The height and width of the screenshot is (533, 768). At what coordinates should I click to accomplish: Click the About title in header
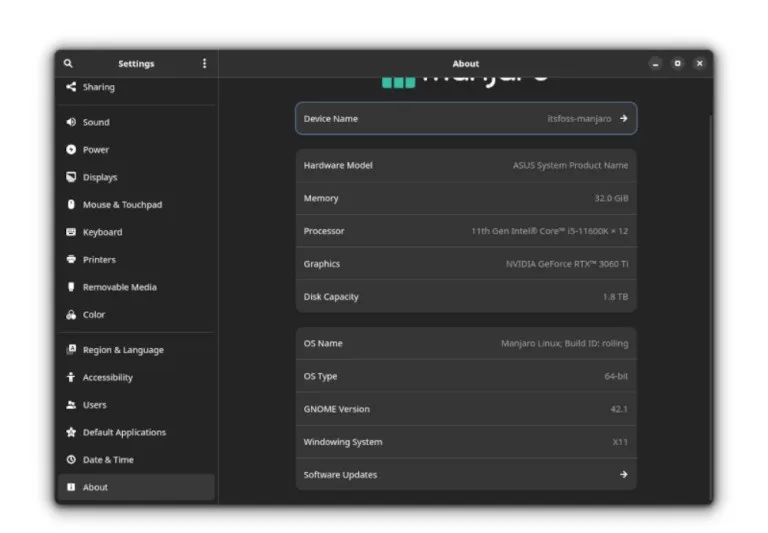(x=465, y=64)
